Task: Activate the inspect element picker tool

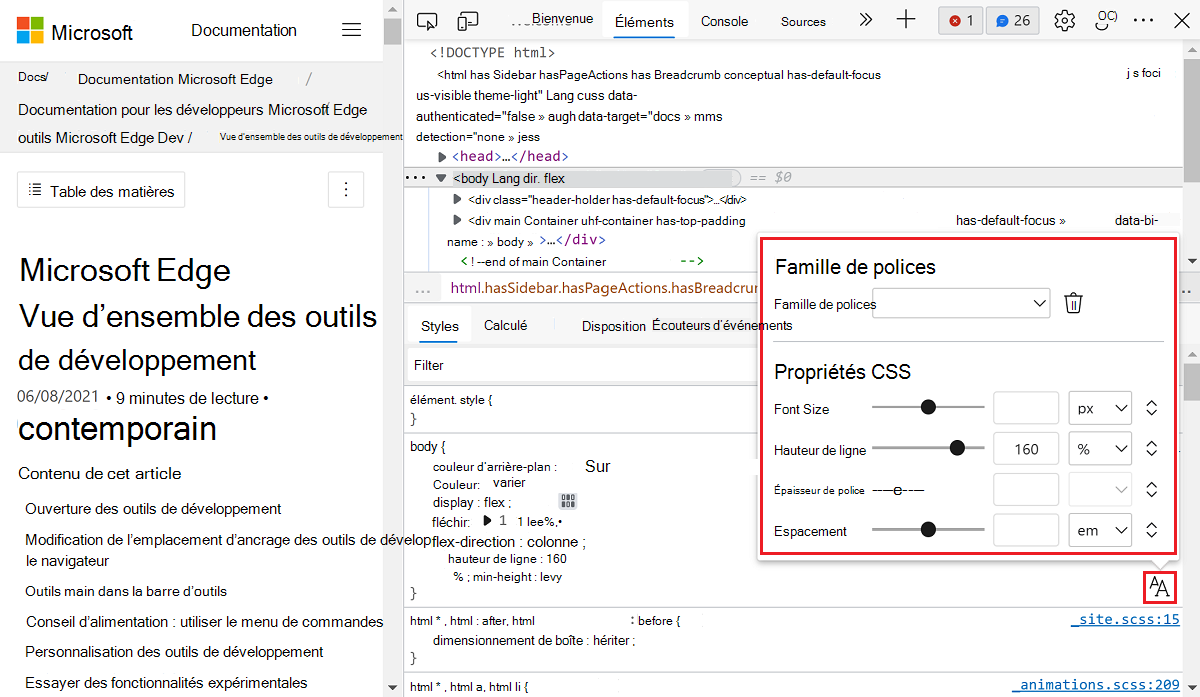Action: pyautogui.click(x=428, y=21)
